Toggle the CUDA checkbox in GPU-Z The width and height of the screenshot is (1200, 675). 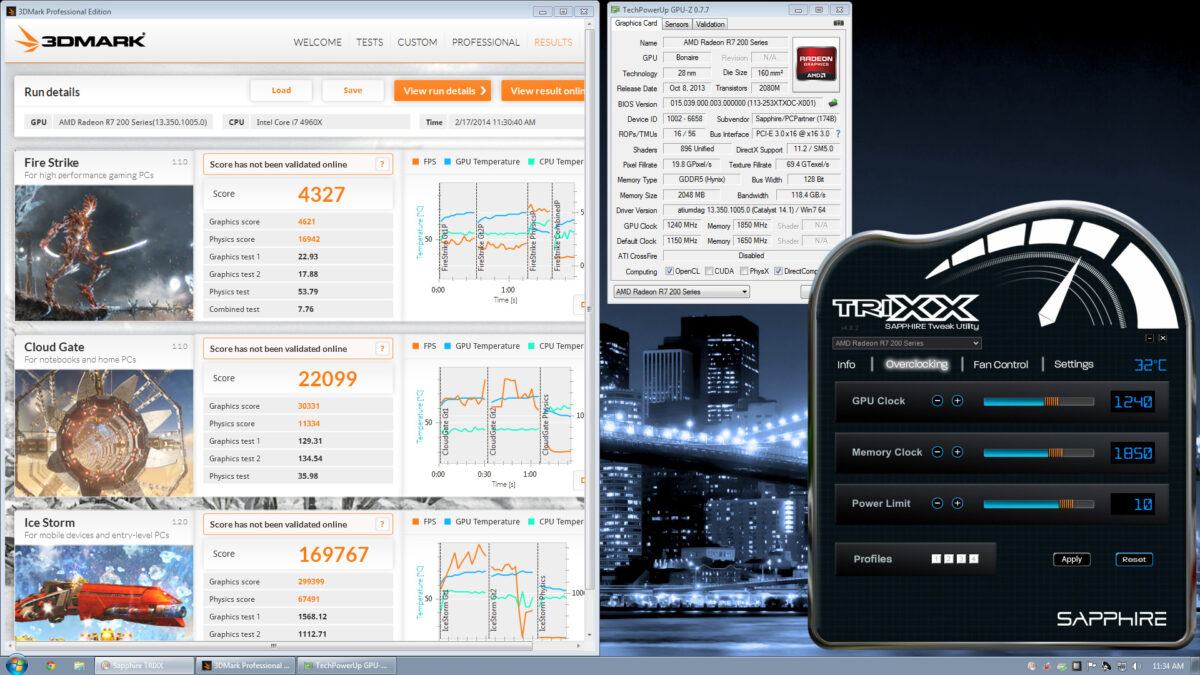709,271
